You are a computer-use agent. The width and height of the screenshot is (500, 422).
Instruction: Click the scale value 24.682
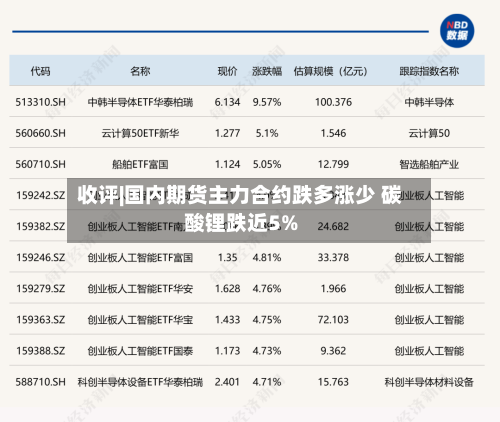click(x=333, y=227)
